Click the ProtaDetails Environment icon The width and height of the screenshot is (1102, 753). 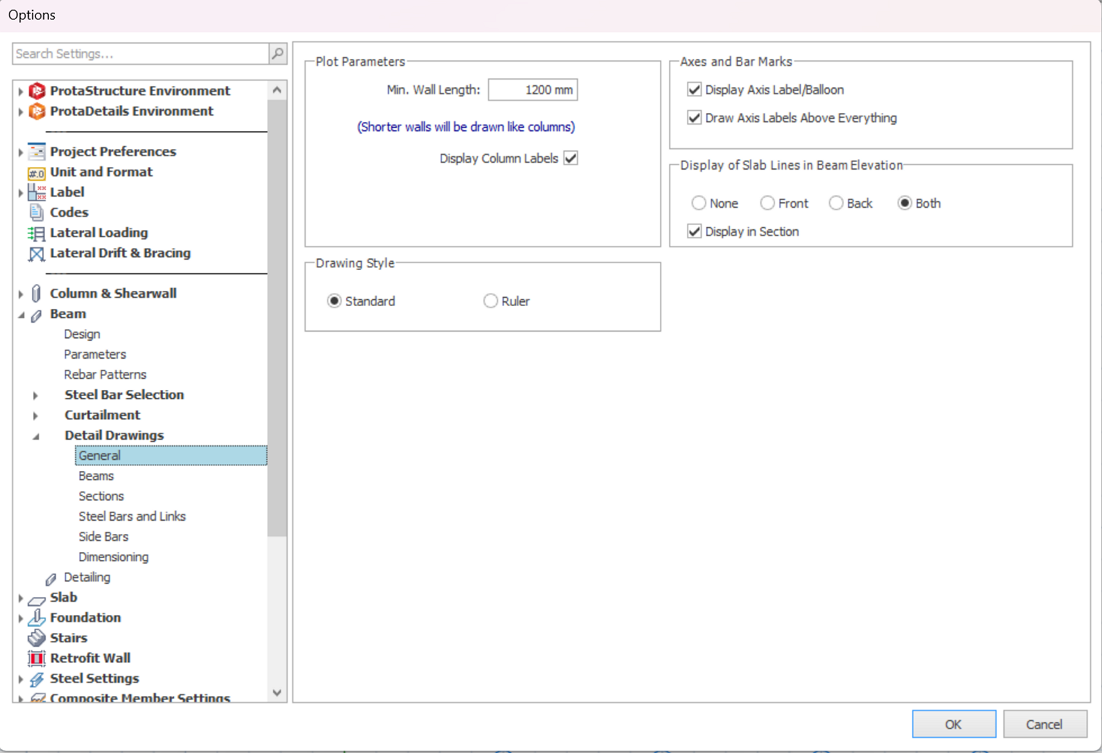coord(37,111)
